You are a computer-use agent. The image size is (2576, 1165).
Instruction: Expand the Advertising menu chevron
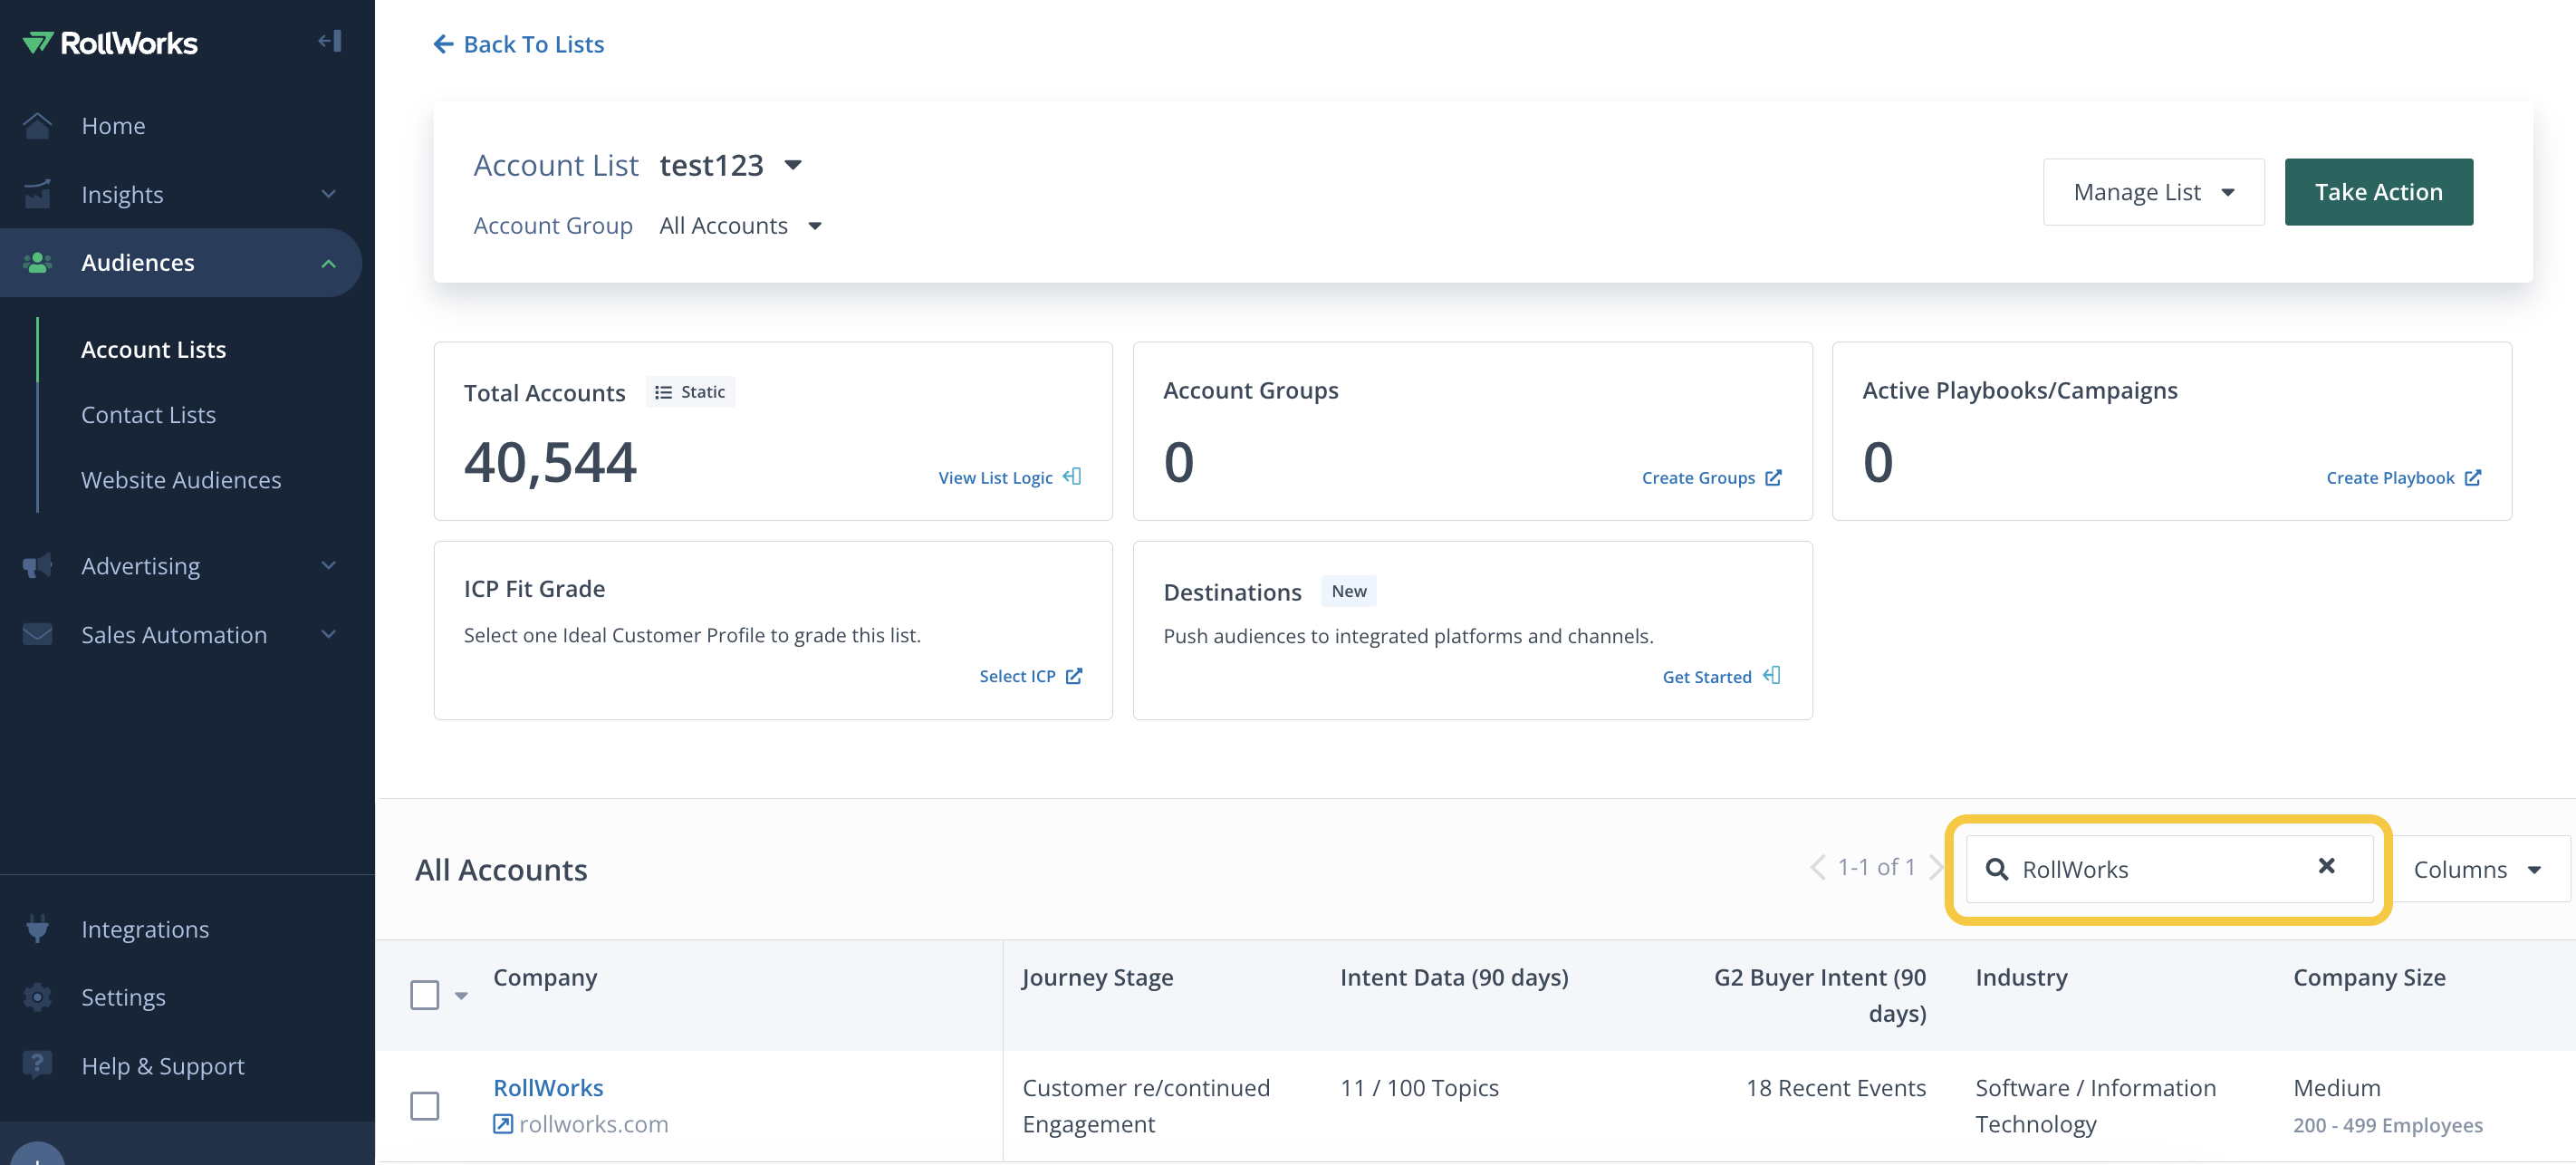click(328, 566)
